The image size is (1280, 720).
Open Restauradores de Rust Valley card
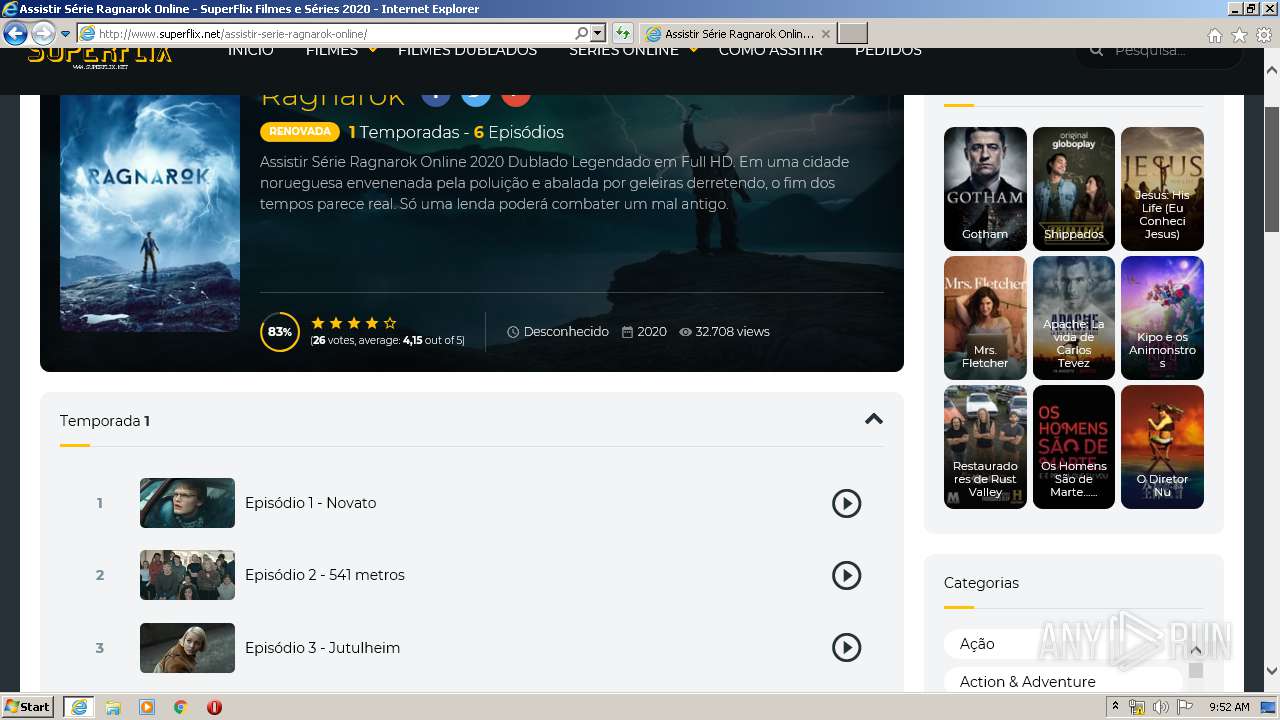(x=985, y=447)
